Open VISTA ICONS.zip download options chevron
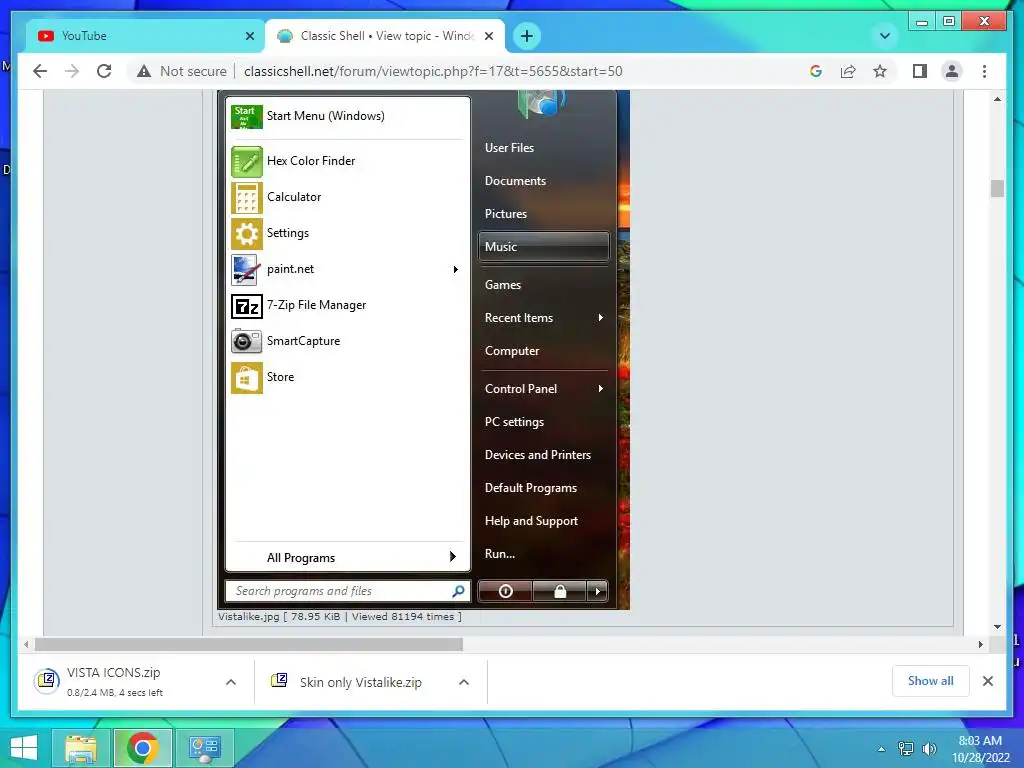Image resolution: width=1024 pixels, height=768 pixels. click(231, 682)
